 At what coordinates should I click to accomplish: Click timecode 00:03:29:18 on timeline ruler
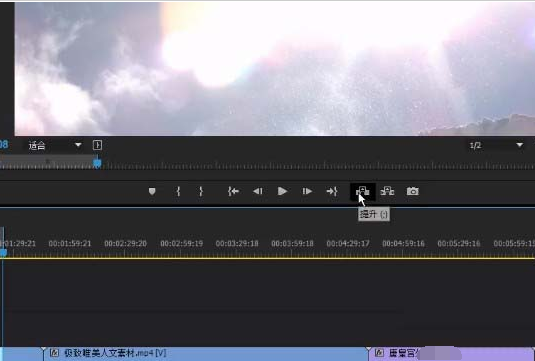click(237, 243)
